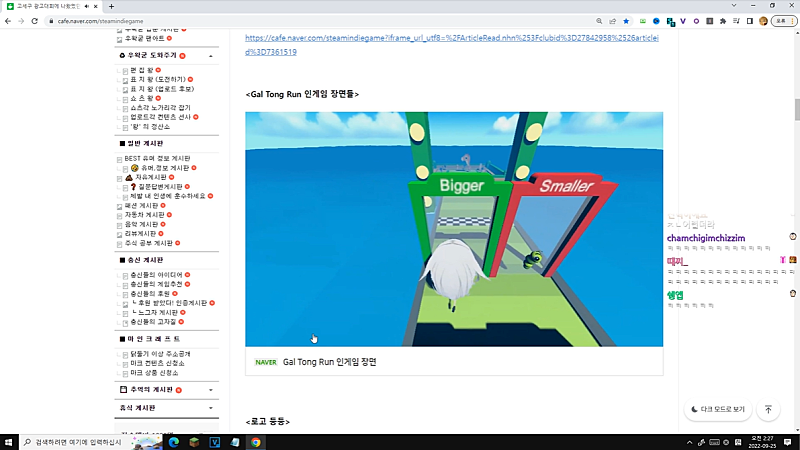The width and height of the screenshot is (800, 450).
Task: Click the Chrome update menu button
Action: tap(784, 21)
